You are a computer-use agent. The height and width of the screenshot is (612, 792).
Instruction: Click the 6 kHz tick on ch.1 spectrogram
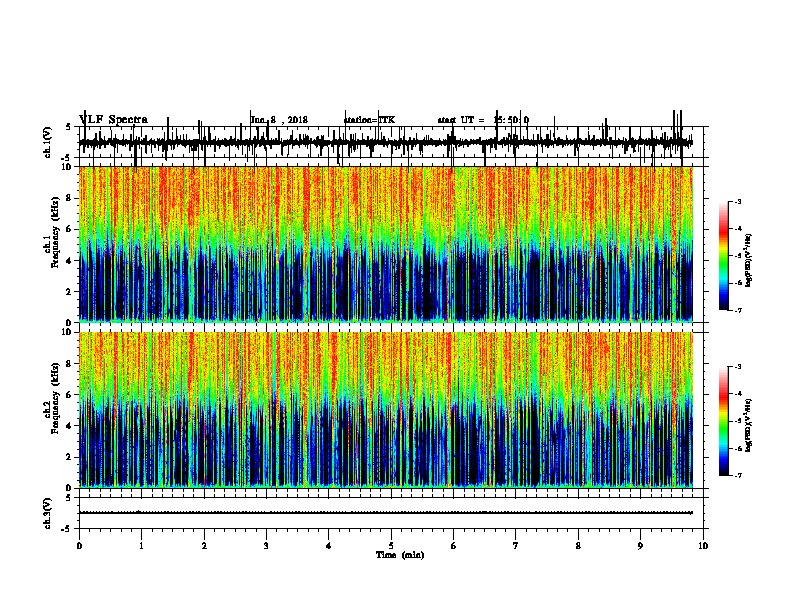tap(70, 230)
